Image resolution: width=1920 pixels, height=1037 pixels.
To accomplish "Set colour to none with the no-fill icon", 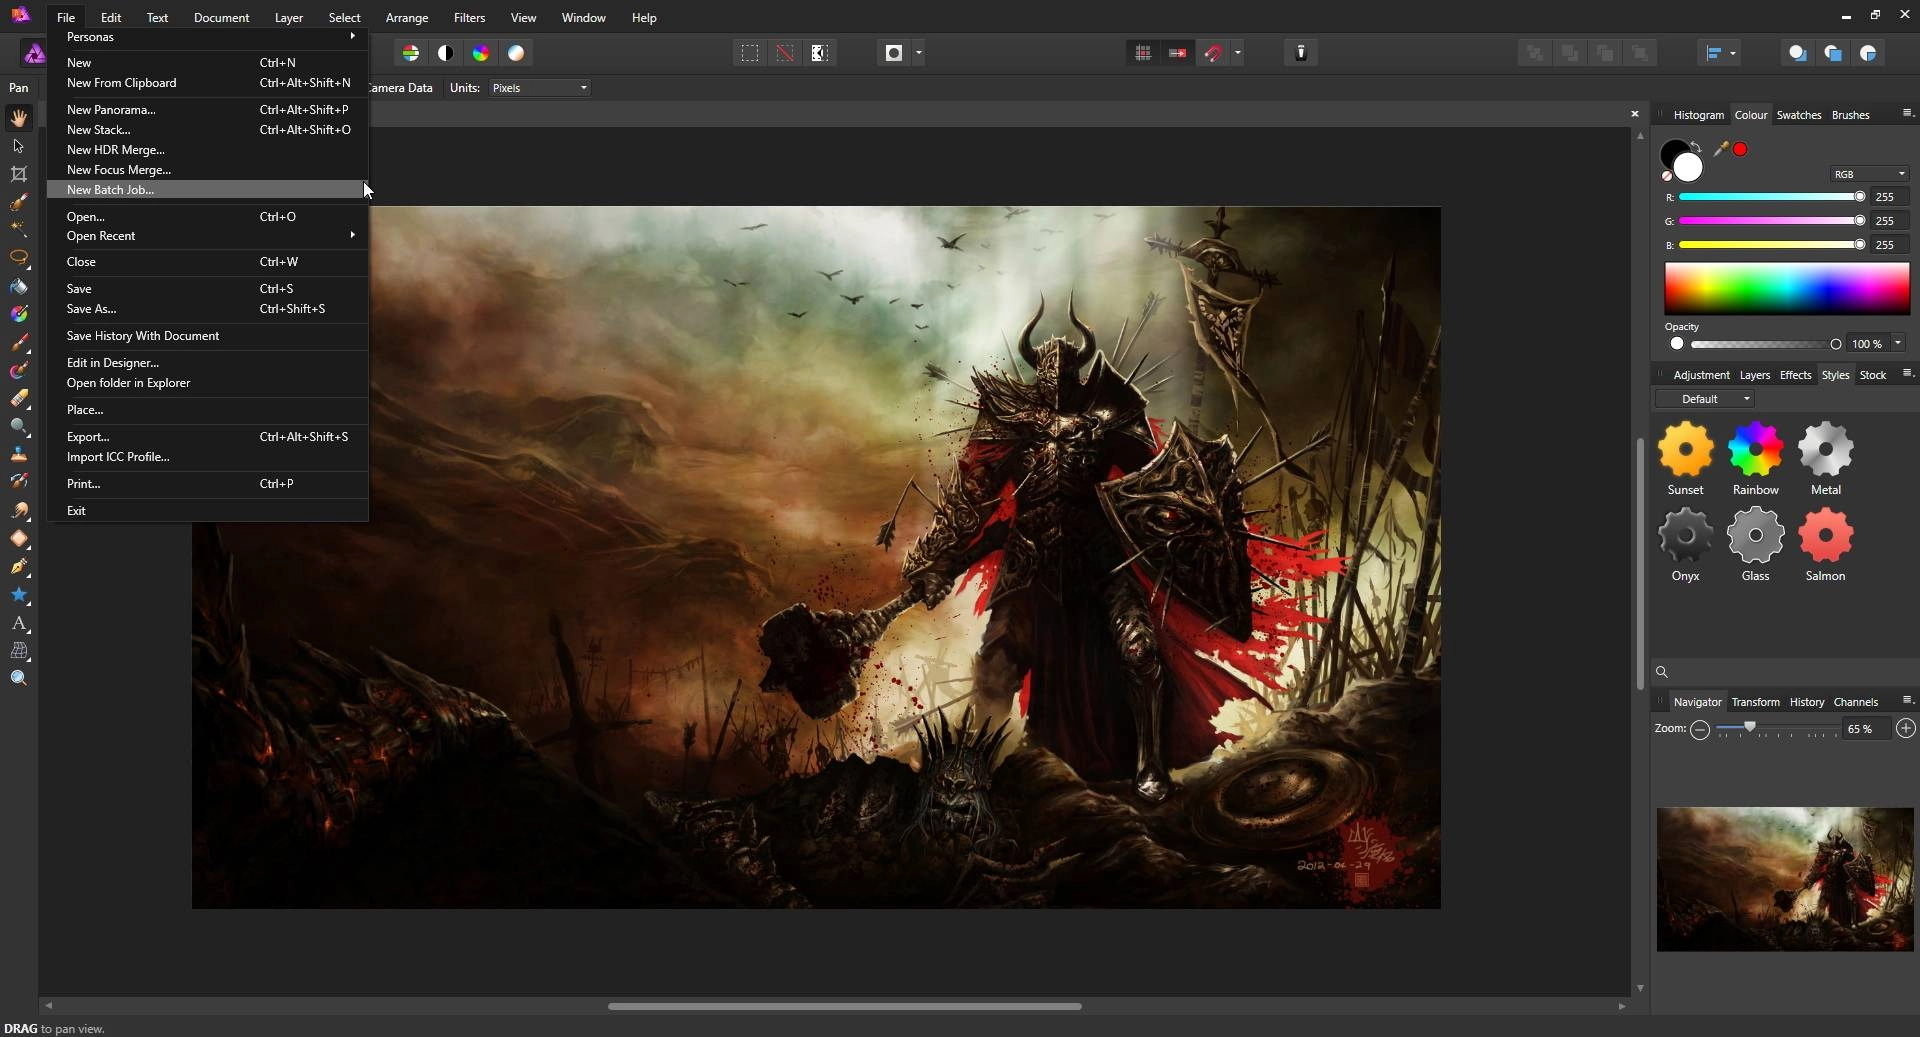I will click(x=1667, y=176).
